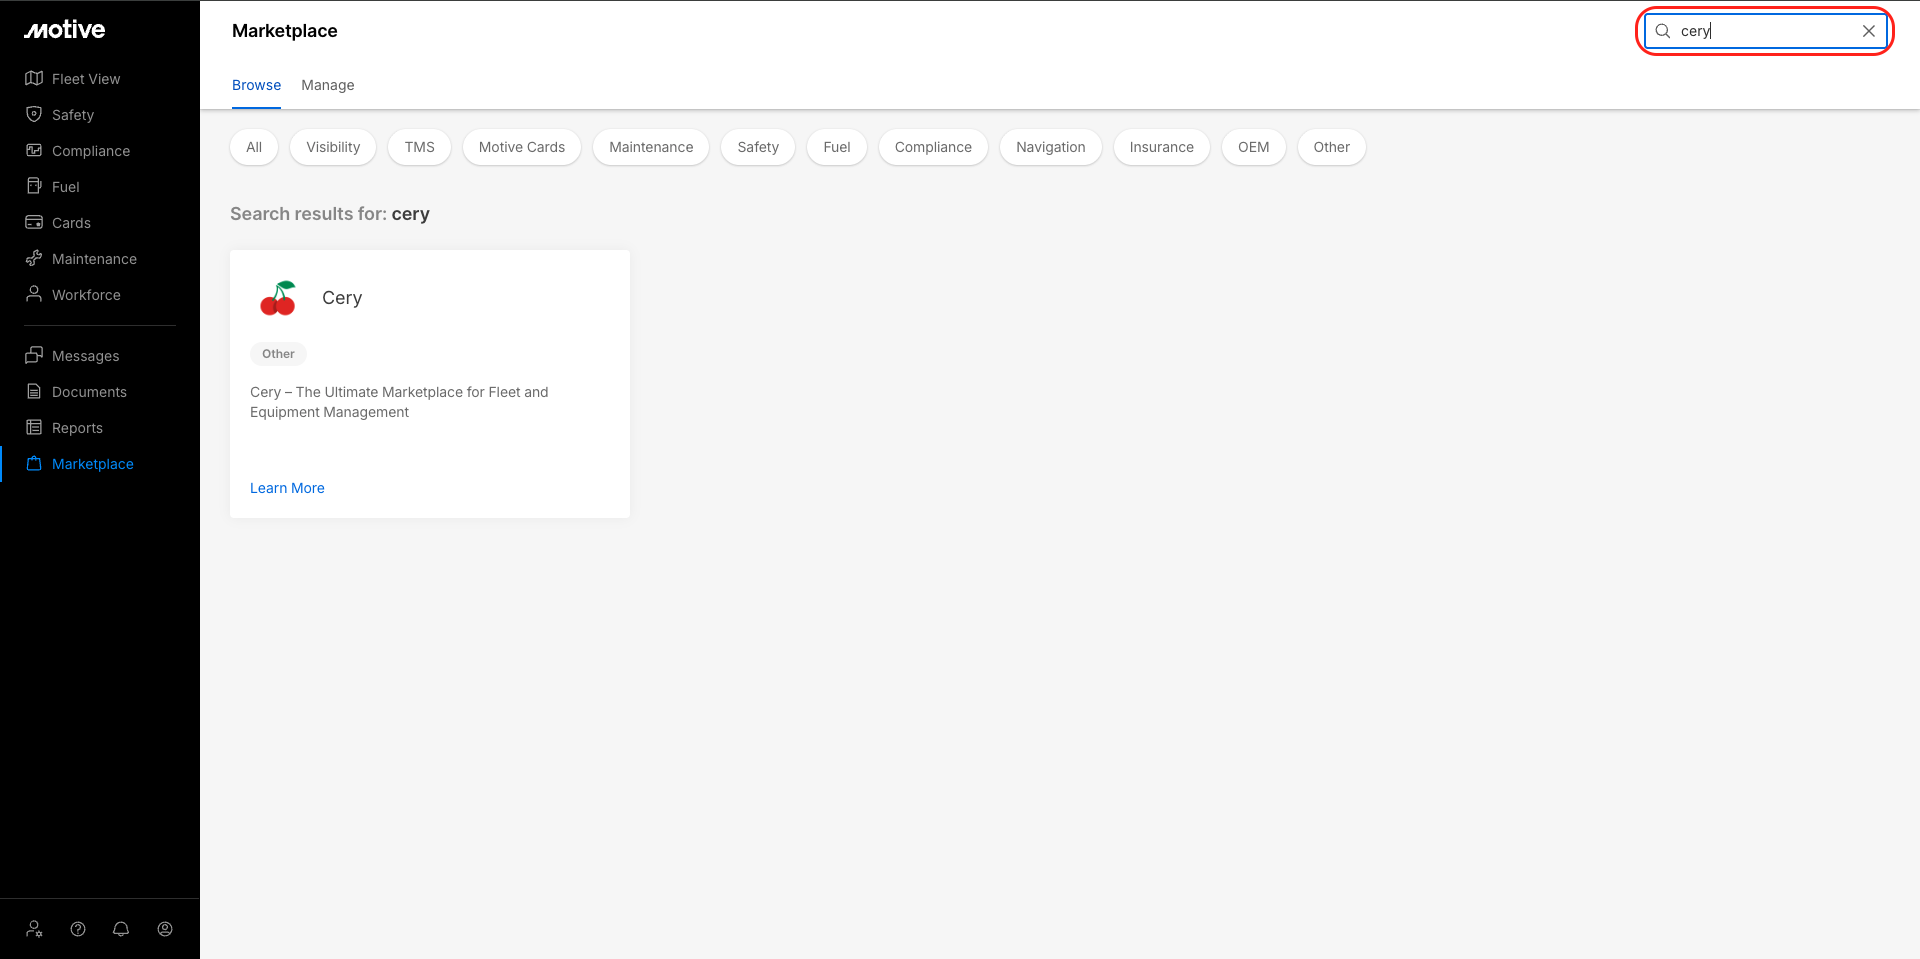Click the Workforce person icon
This screenshot has height=959, width=1920.
click(x=34, y=294)
